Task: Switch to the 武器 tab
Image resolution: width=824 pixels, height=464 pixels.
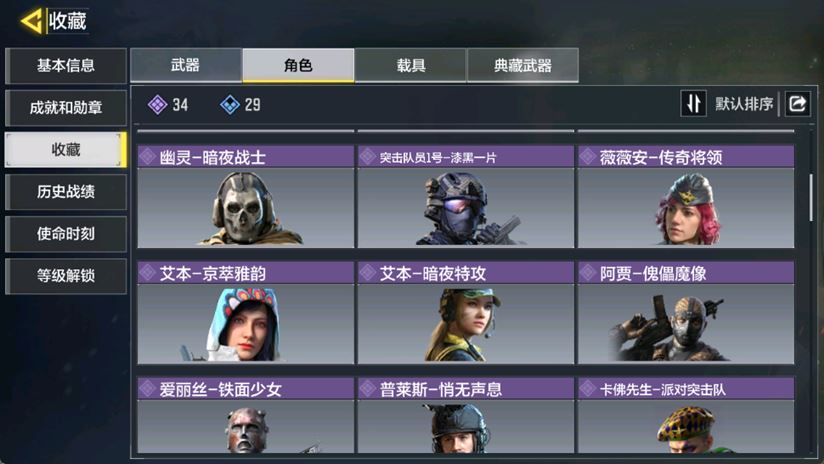Action: pos(186,65)
